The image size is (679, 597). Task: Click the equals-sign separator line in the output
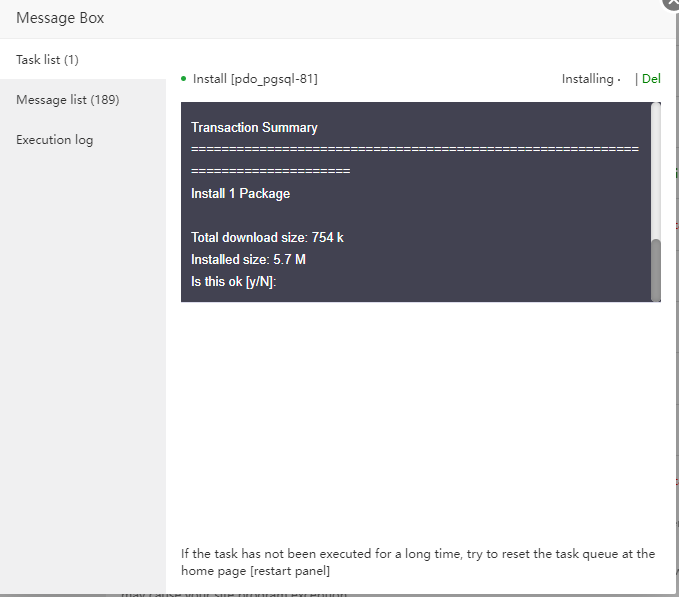pos(414,150)
